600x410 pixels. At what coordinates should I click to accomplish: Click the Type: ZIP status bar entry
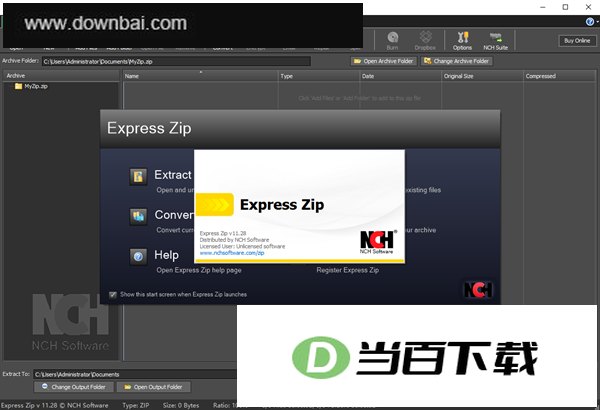coord(136,405)
